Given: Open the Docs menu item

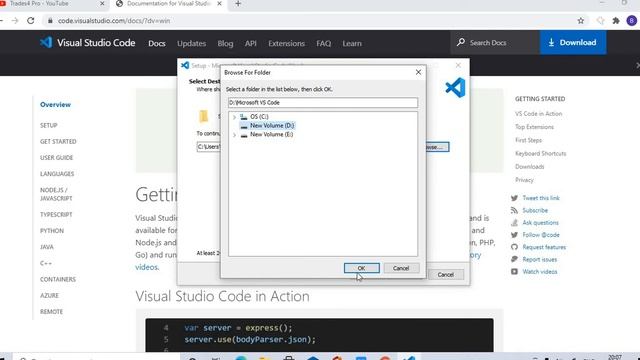Looking at the screenshot, I should coord(157,43).
